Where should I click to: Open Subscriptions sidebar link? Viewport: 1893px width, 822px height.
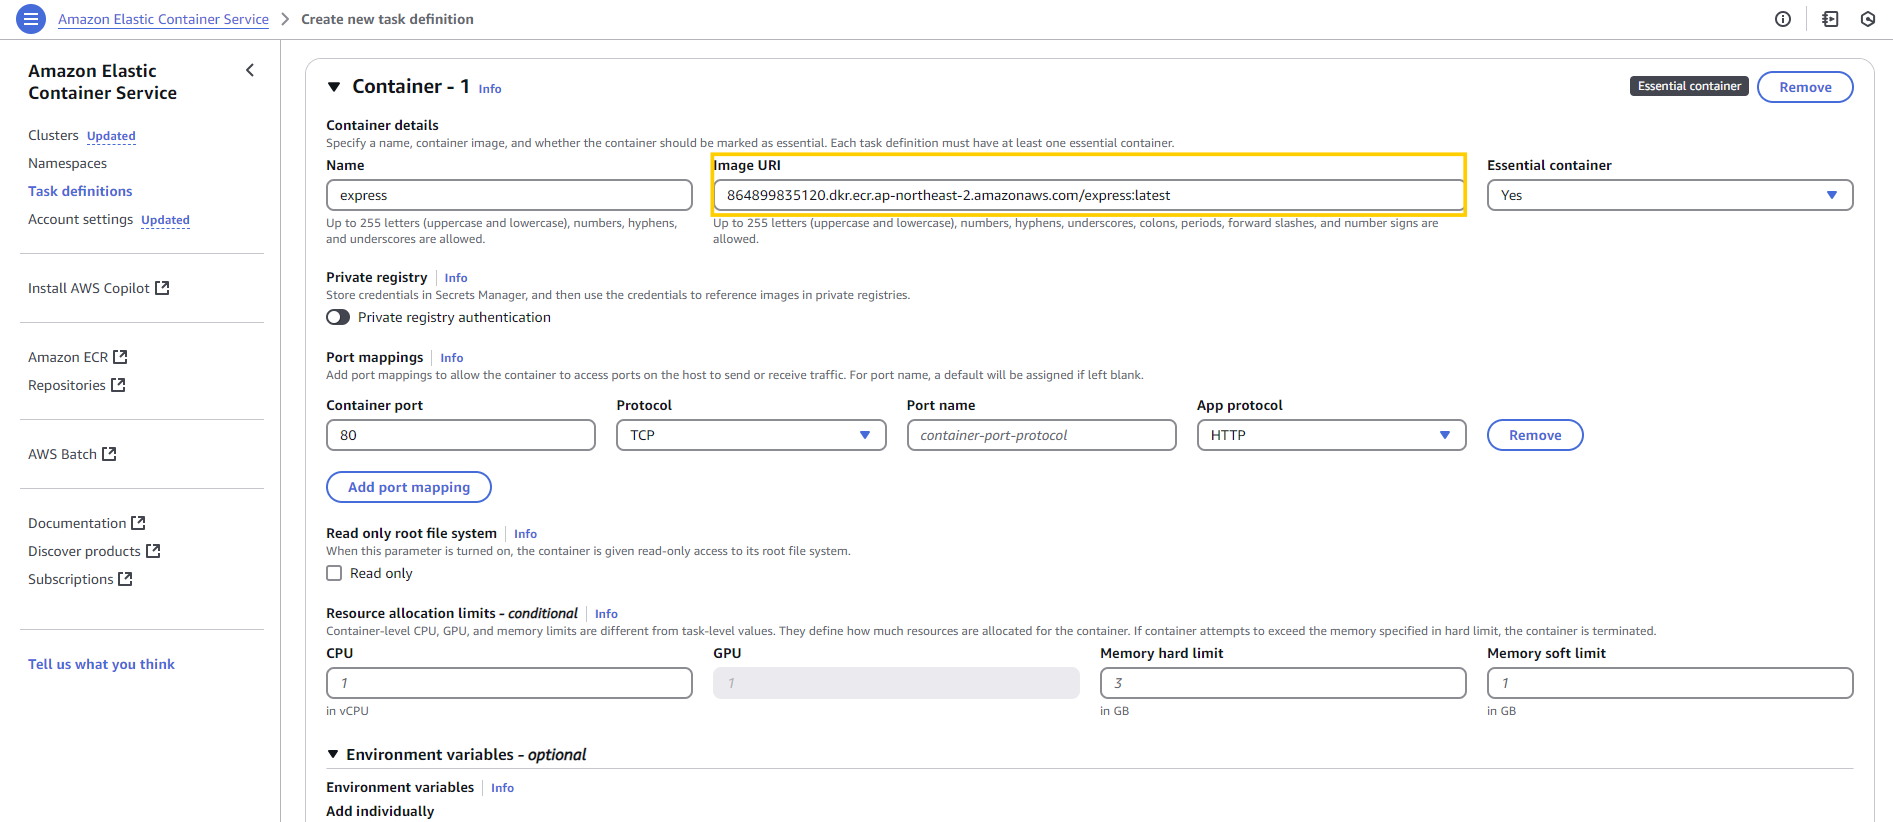pos(70,579)
